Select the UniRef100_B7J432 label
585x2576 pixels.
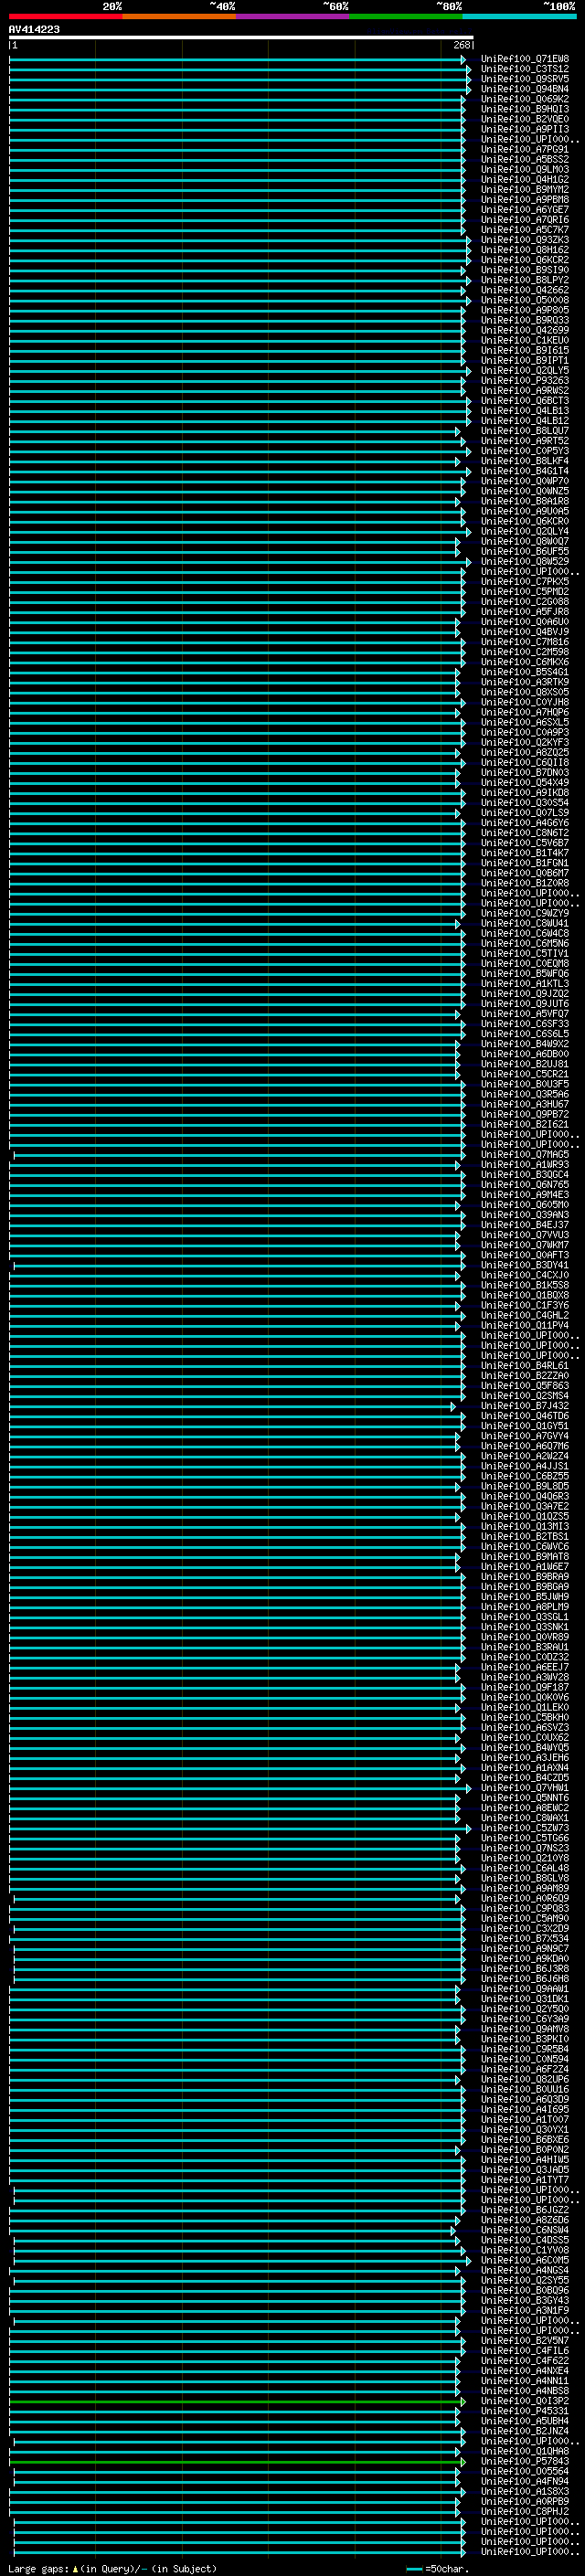click(x=525, y=1406)
